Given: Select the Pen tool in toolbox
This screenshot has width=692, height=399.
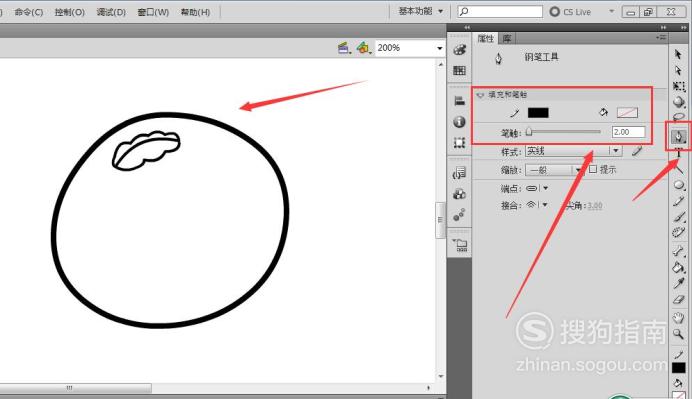Looking at the screenshot, I should coord(679,136).
